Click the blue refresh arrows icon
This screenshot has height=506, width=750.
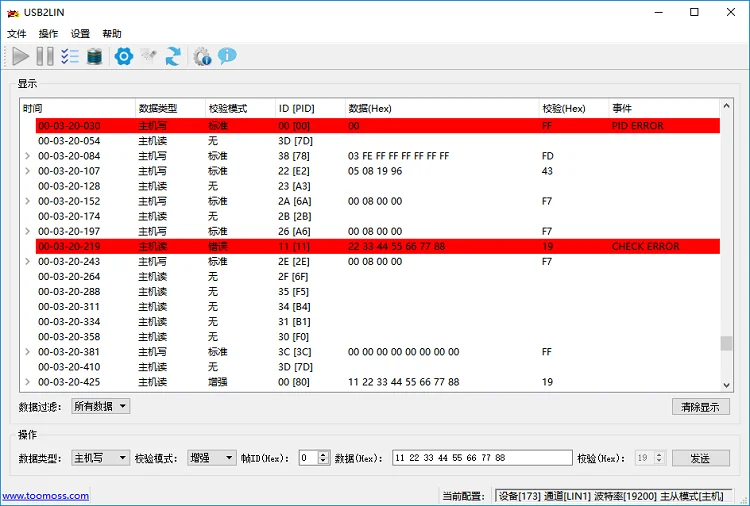click(x=173, y=56)
